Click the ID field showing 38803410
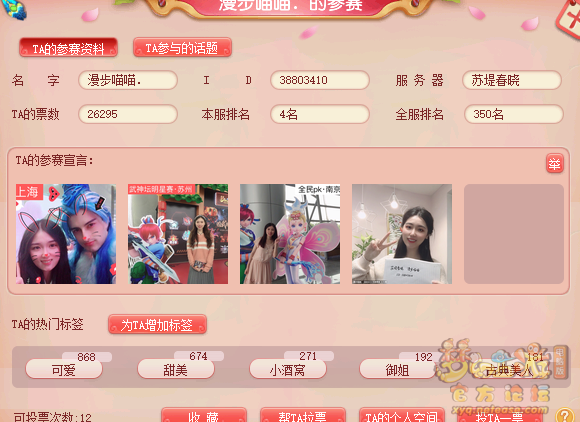580x422 pixels. [x=320, y=80]
